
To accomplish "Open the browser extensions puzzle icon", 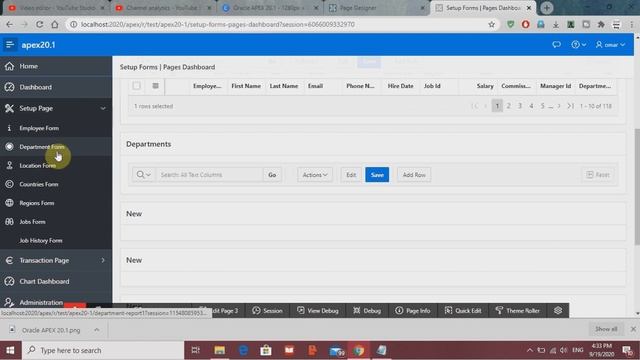I will coord(601,24).
